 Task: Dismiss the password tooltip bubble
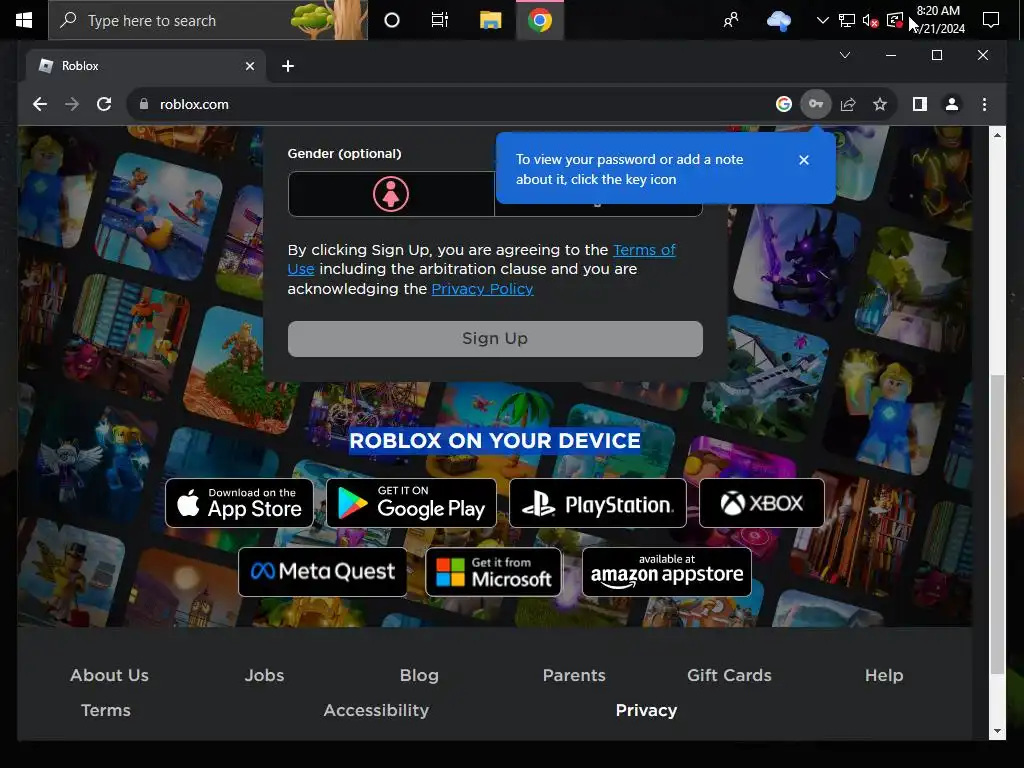[x=804, y=160]
